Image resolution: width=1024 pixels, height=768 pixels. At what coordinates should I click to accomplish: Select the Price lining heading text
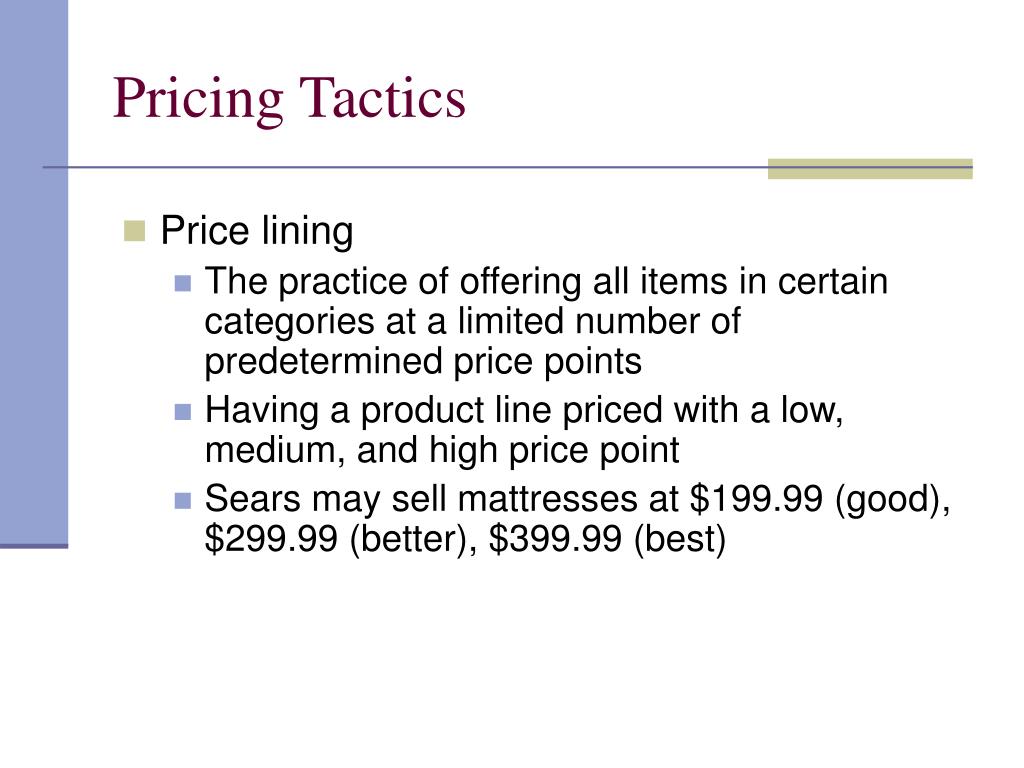[257, 231]
